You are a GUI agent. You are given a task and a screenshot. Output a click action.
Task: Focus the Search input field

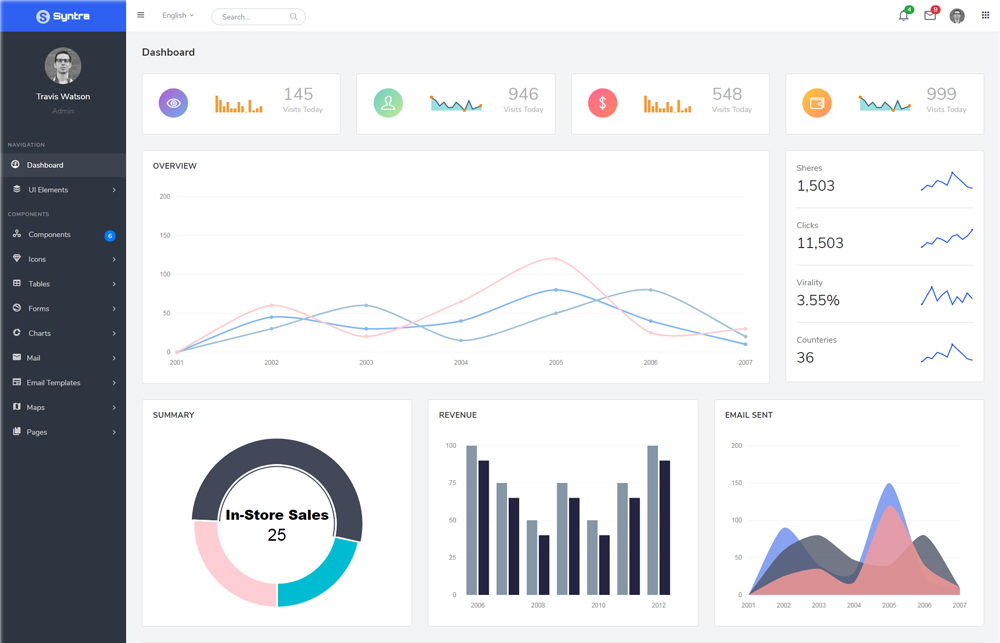250,17
